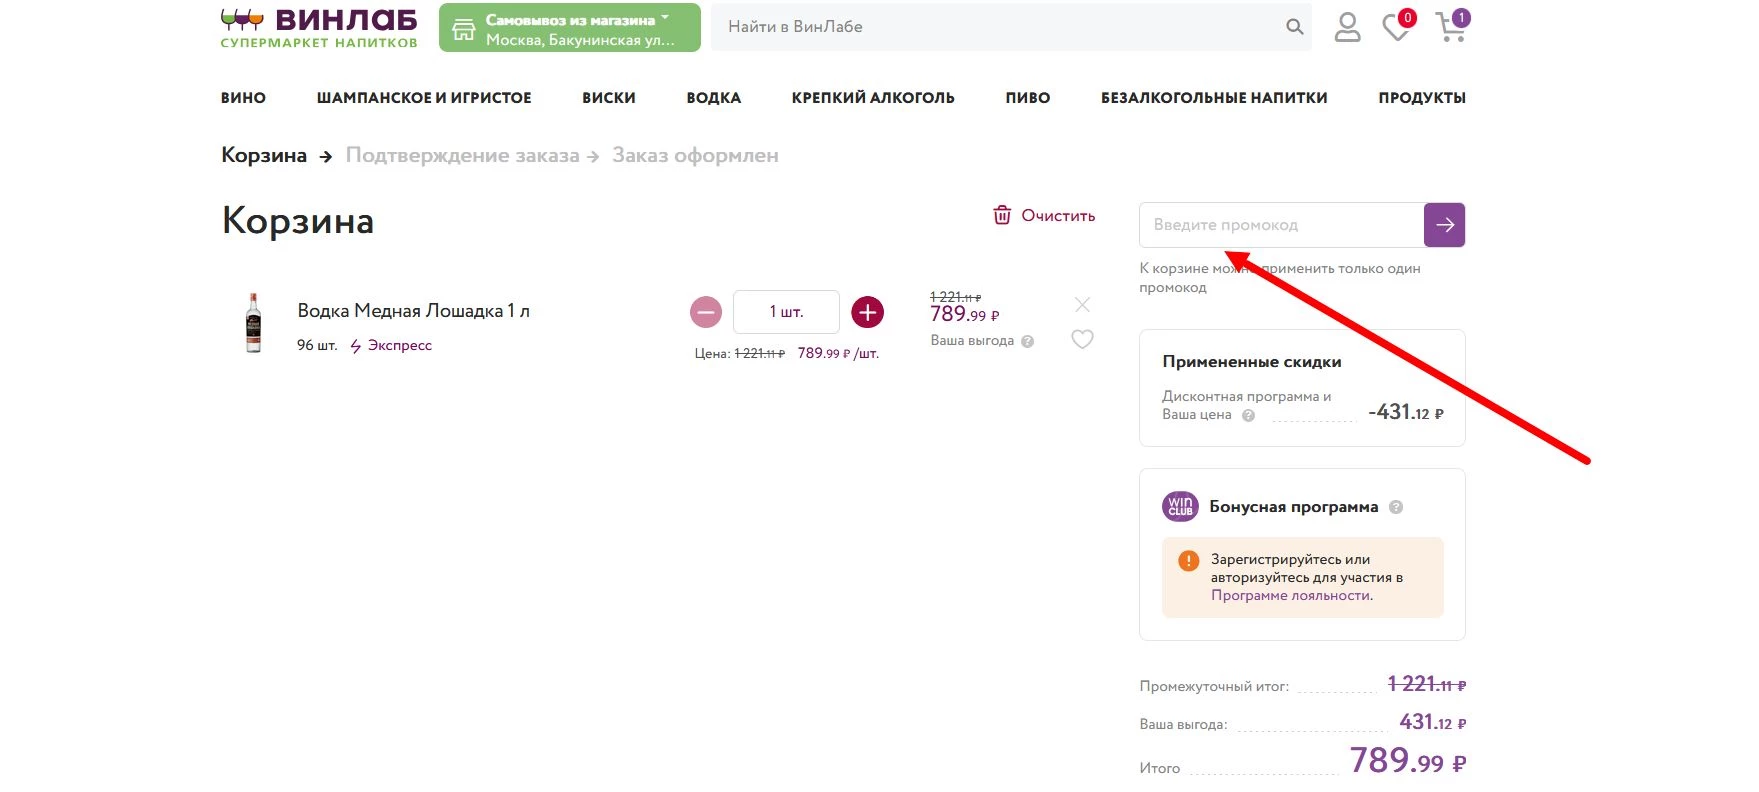
Task: Open the shopping cart icon in header
Action: [x=1450, y=27]
